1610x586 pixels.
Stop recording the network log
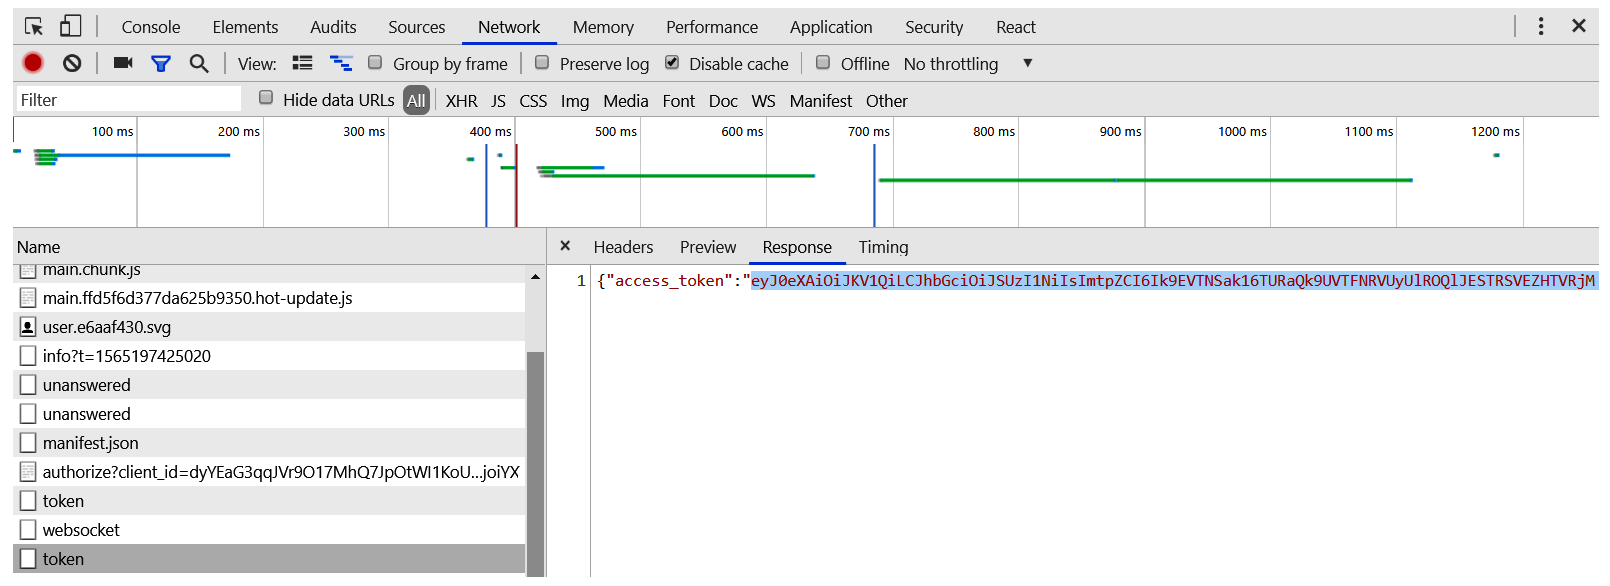click(x=33, y=63)
